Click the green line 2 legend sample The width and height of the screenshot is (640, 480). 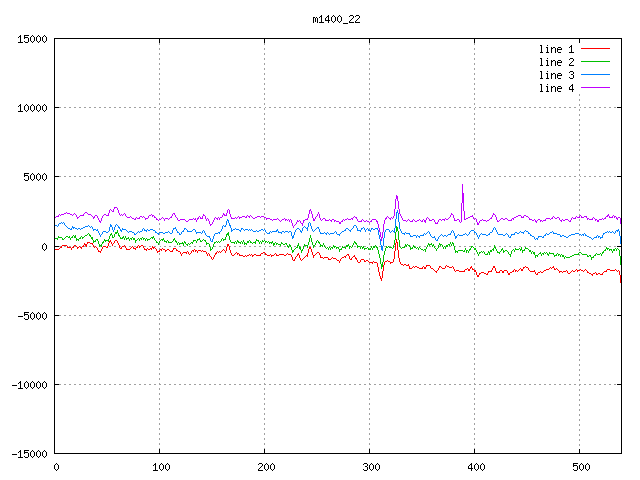tap(595, 62)
